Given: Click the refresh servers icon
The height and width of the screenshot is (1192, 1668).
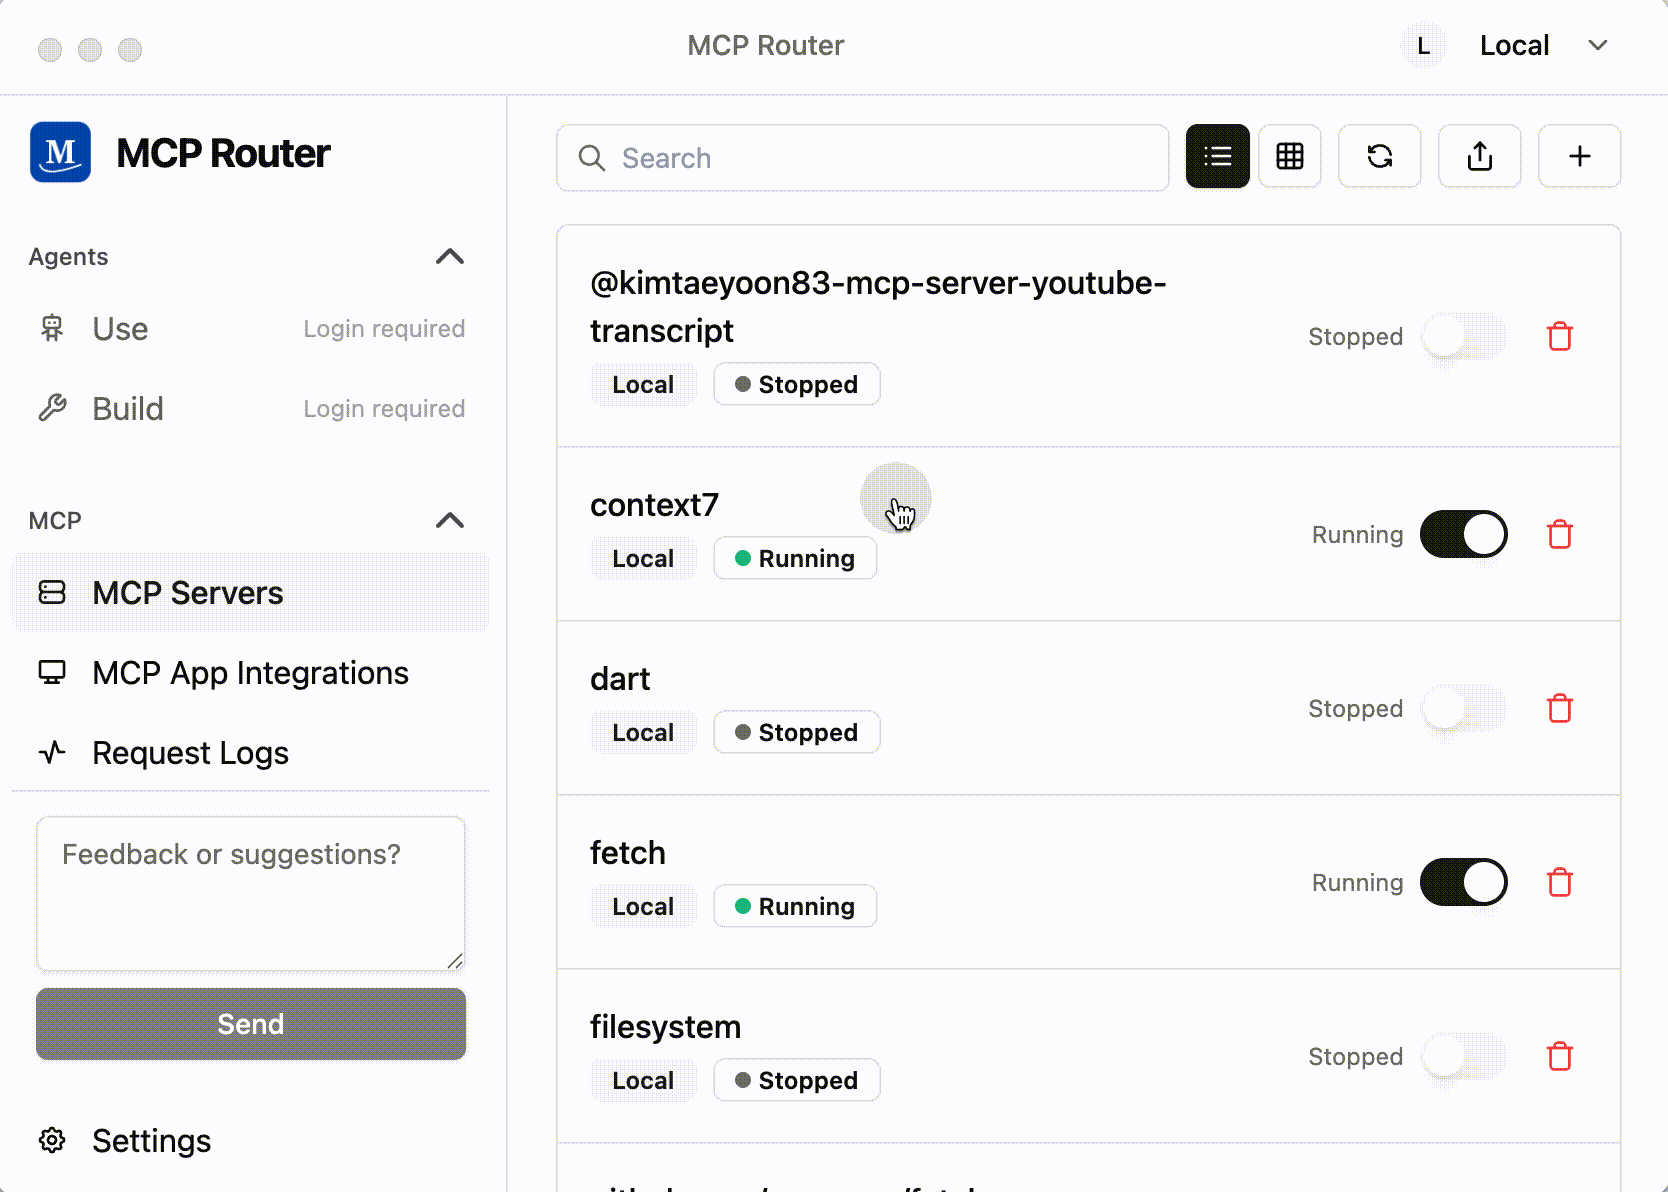Looking at the screenshot, I should point(1379,157).
